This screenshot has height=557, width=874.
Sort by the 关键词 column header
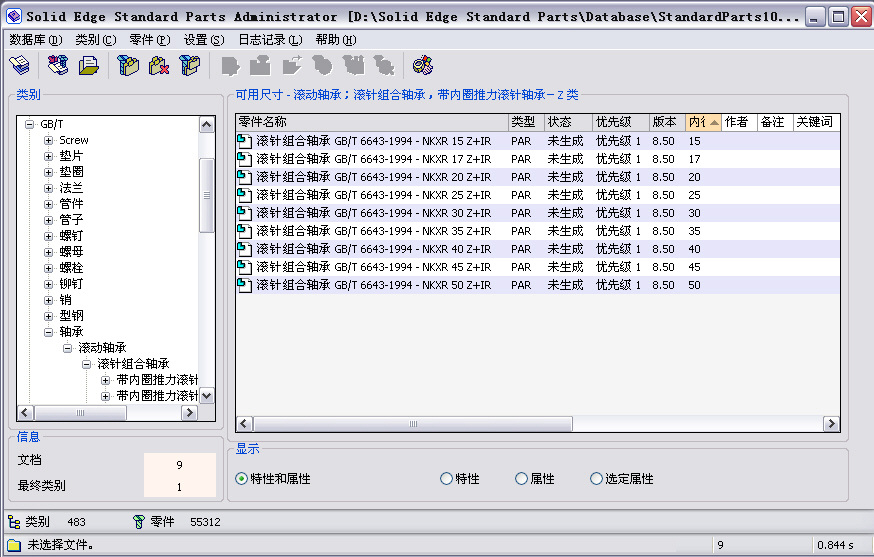[816, 122]
